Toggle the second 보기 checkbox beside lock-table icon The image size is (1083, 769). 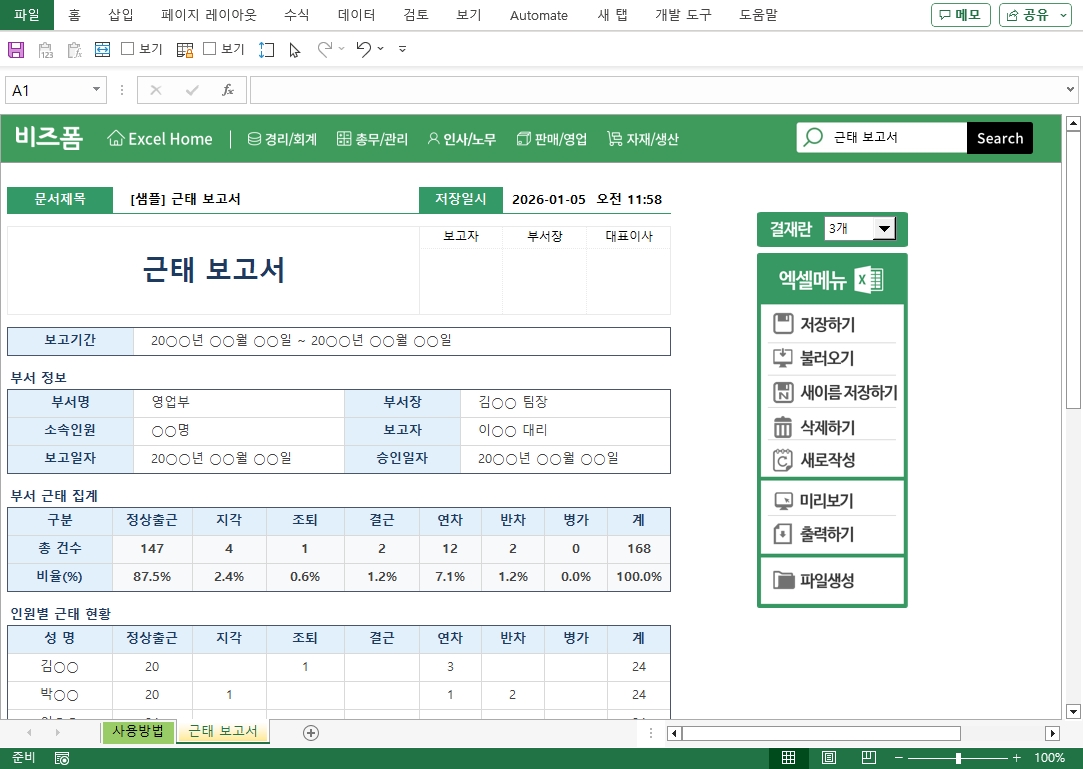coord(210,49)
